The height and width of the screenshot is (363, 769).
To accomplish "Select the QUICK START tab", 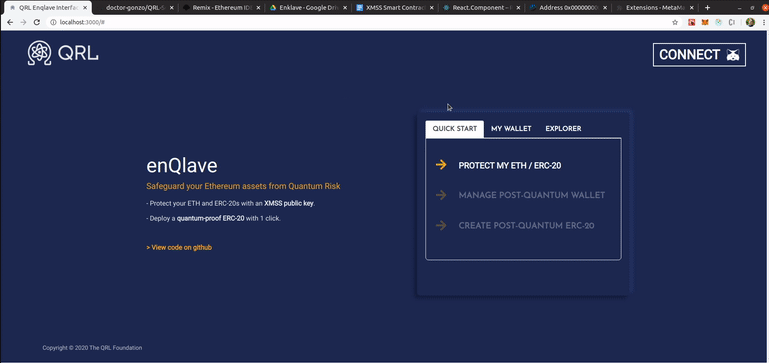I will click(455, 129).
